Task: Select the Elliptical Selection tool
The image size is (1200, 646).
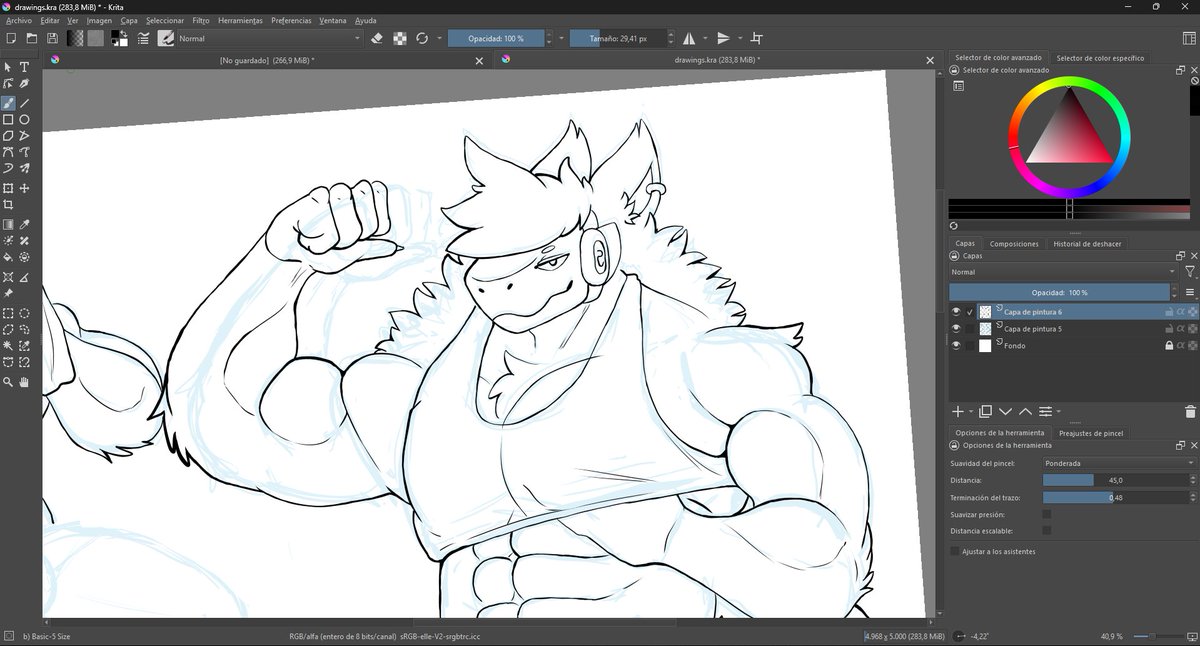Action: pyautogui.click(x=24, y=313)
